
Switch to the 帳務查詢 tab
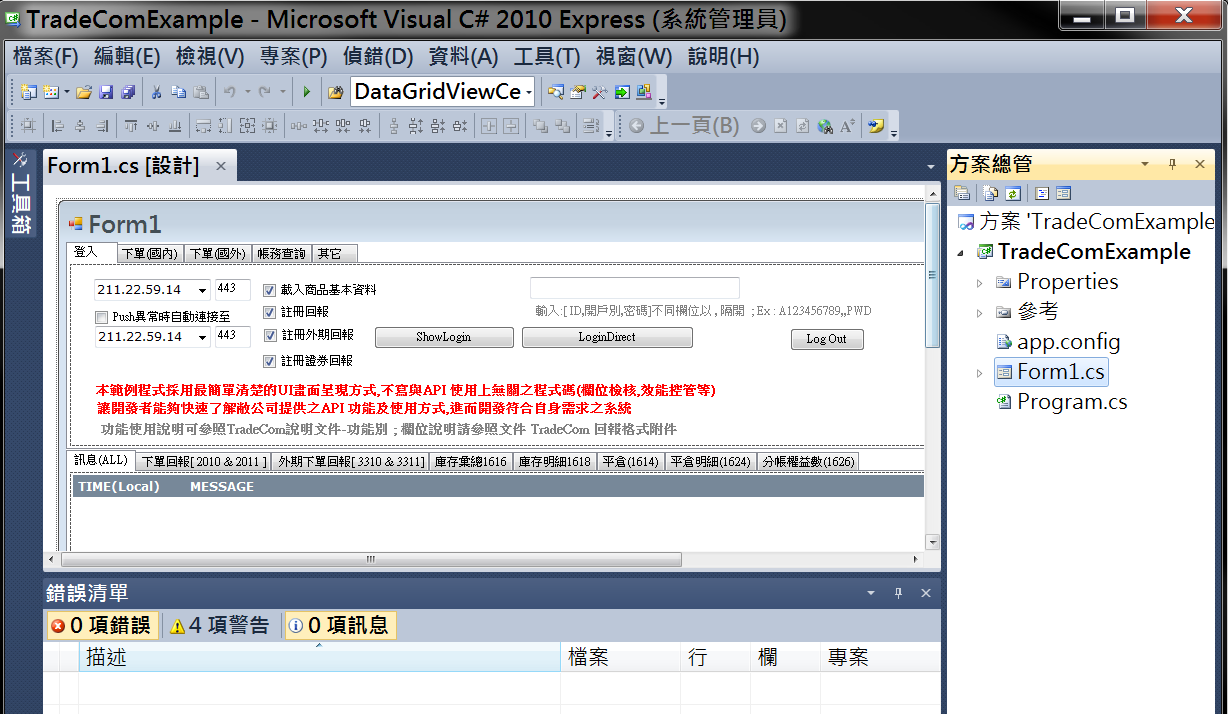pyautogui.click(x=281, y=254)
